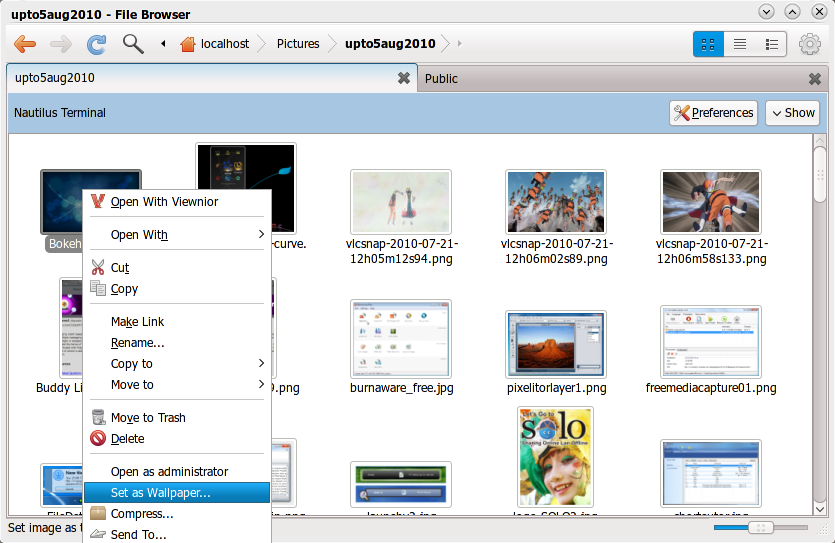835x543 pixels.
Task: Click the Copy documents icon
Action: click(x=98, y=288)
